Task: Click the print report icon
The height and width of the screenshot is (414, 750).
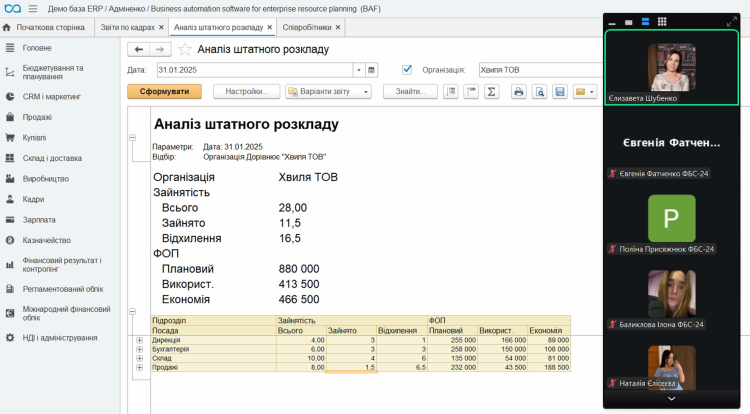Action: click(518, 92)
